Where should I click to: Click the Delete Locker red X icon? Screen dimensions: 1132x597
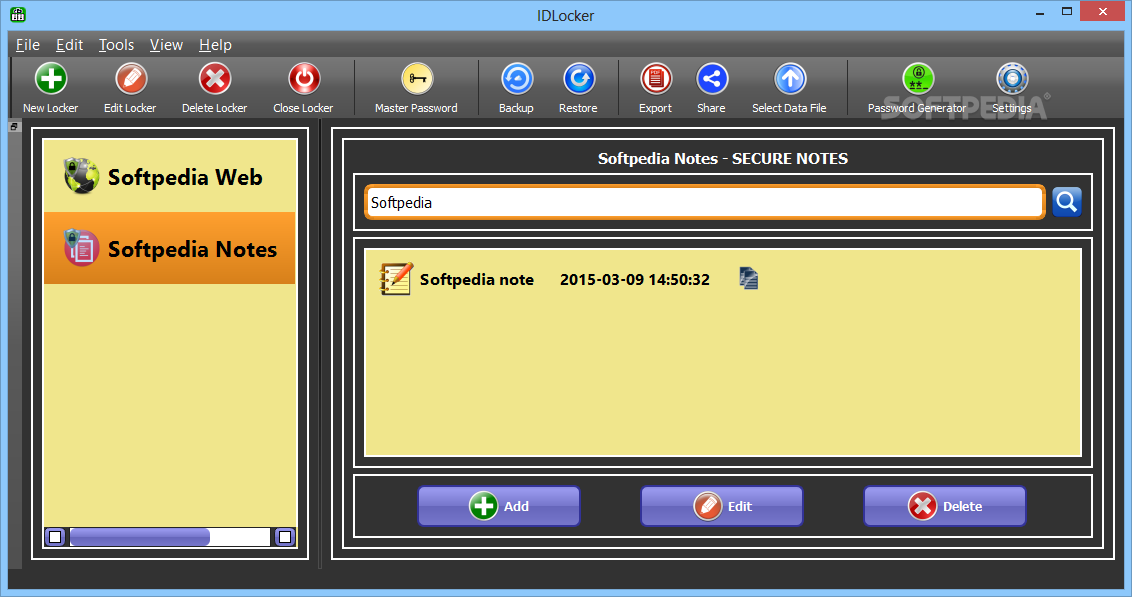point(214,79)
